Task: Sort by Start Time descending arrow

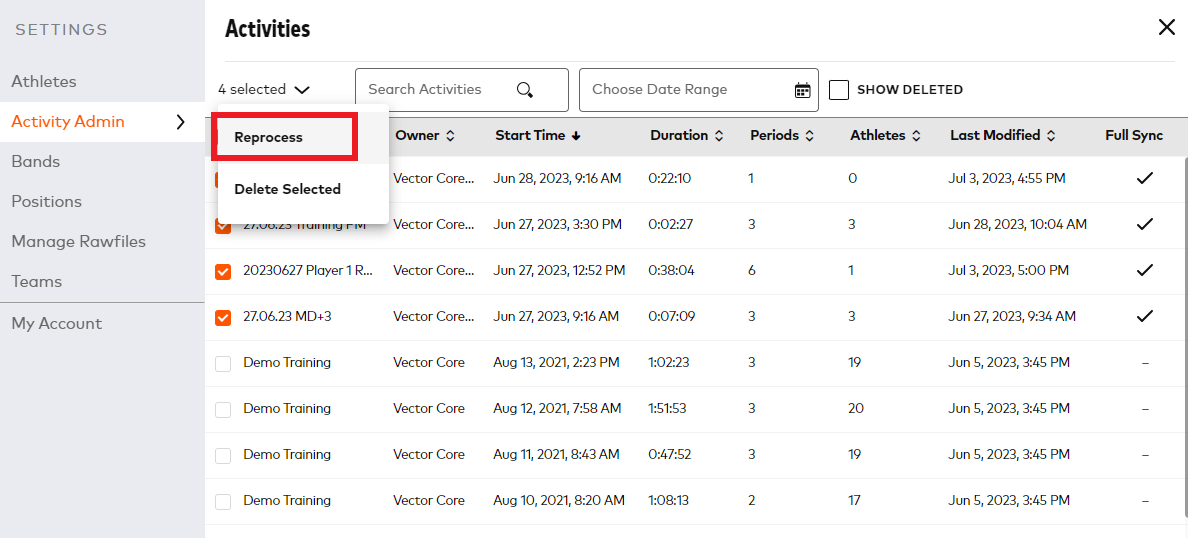Action: 576,136
